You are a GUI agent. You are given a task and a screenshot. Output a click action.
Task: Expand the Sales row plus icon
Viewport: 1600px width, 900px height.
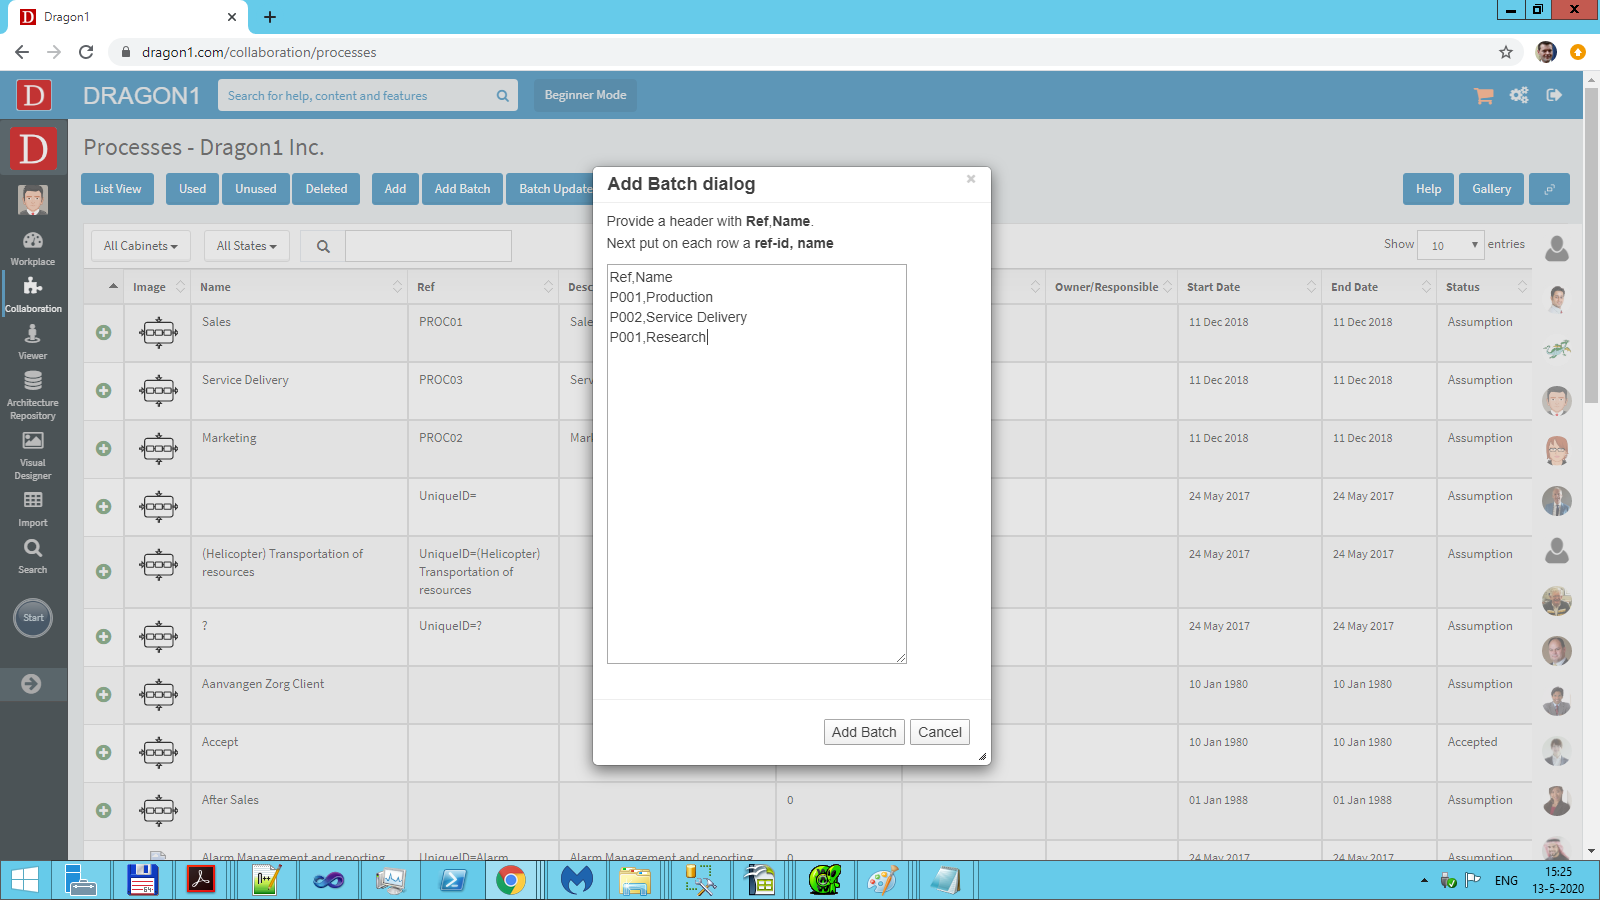point(104,332)
